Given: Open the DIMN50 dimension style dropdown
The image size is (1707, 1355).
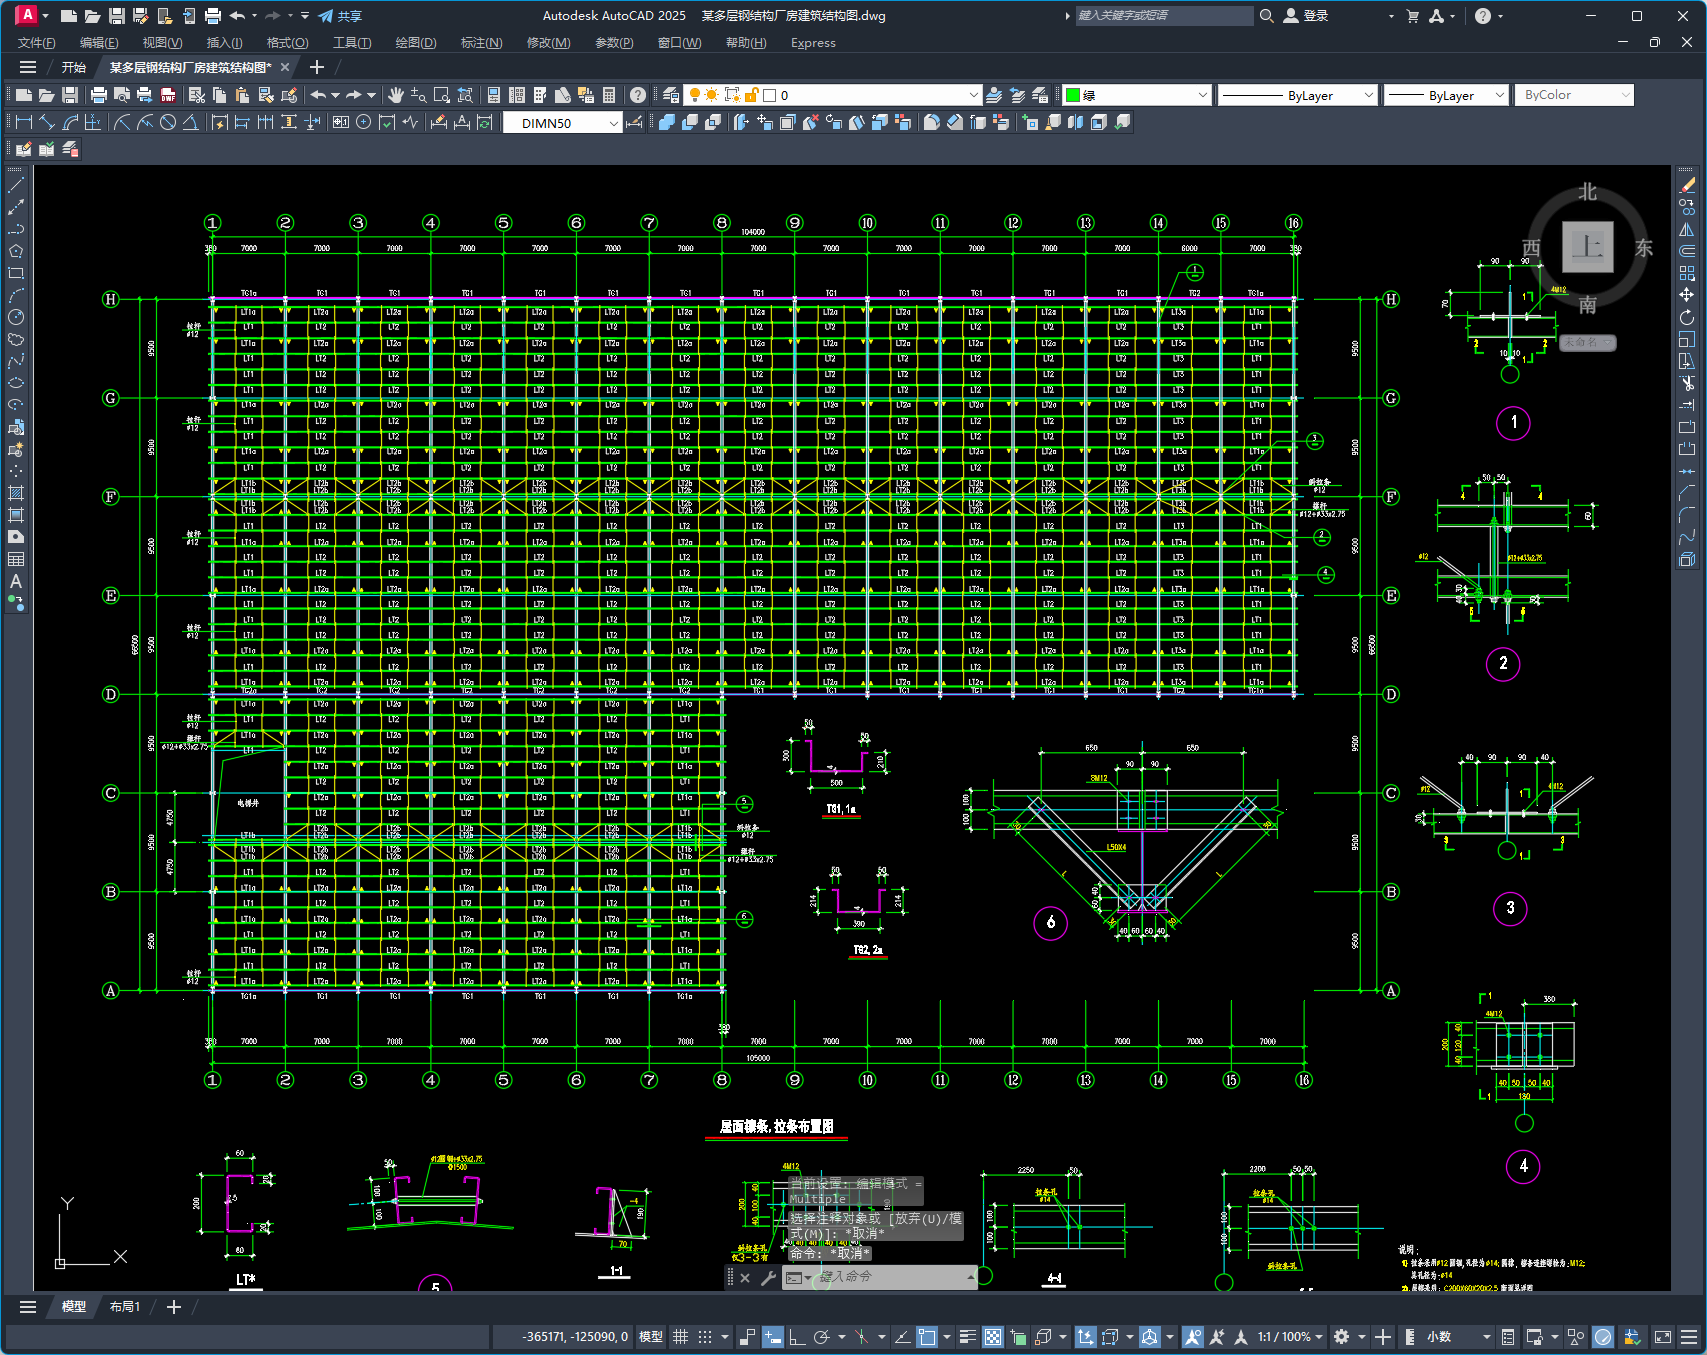Looking at the screenshot, I should [613, 123].
